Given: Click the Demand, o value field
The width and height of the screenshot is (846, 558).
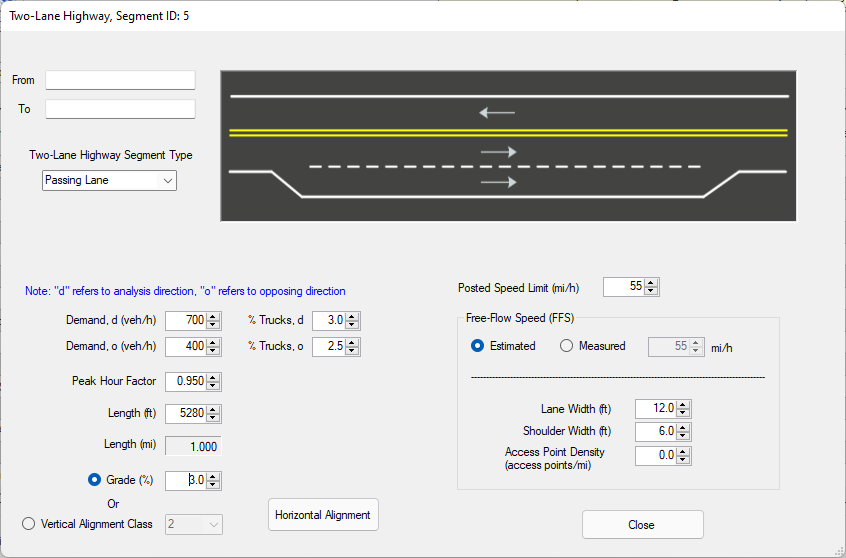Looking at the screenshot, I should point(186,346).
